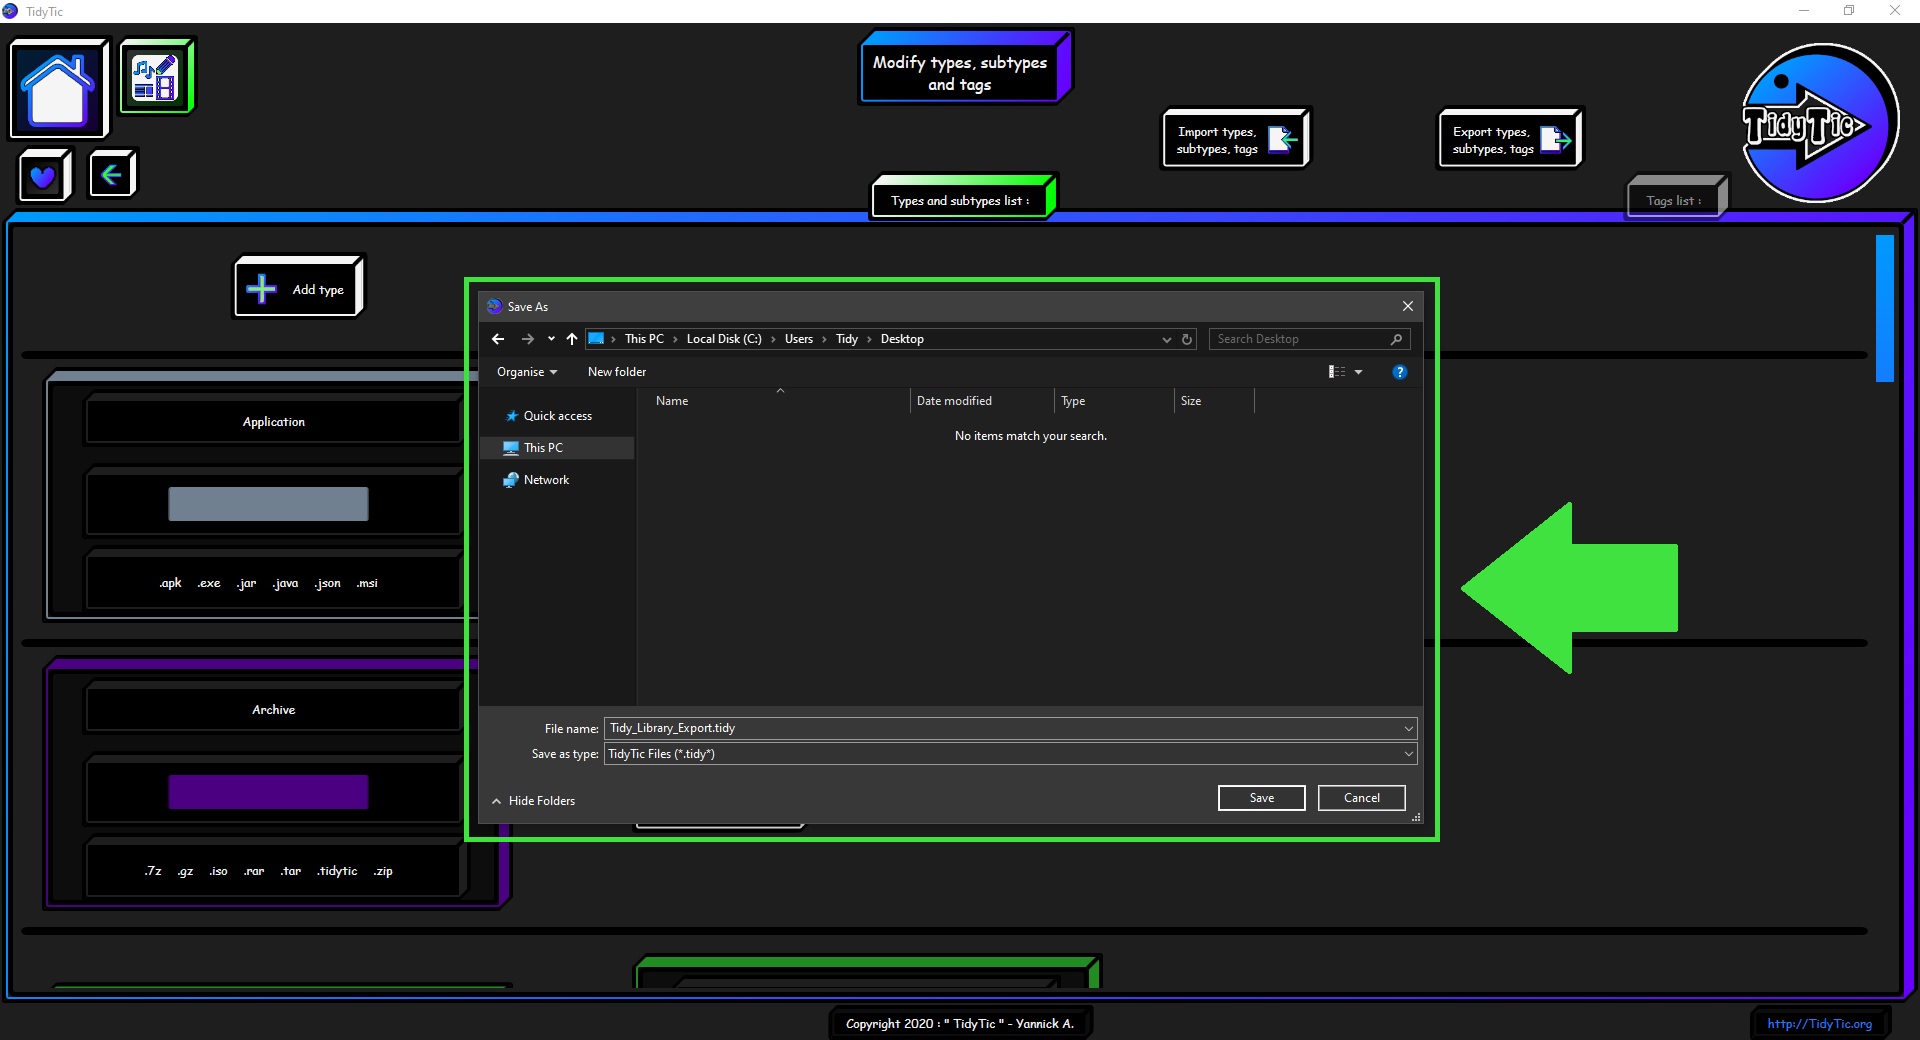Expand the File name dropdown
The width and height of the screenshot is (1920, 1040).
click(1408, 728)
